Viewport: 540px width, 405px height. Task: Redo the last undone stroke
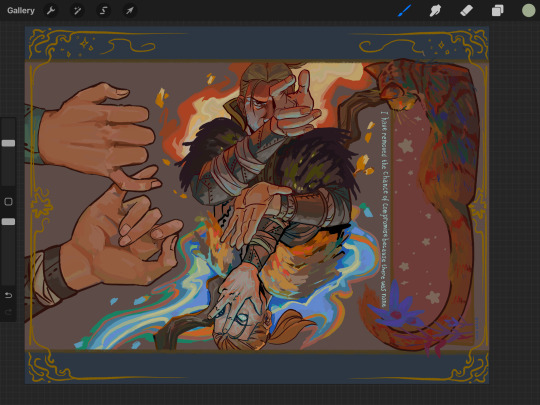(8, 312)
